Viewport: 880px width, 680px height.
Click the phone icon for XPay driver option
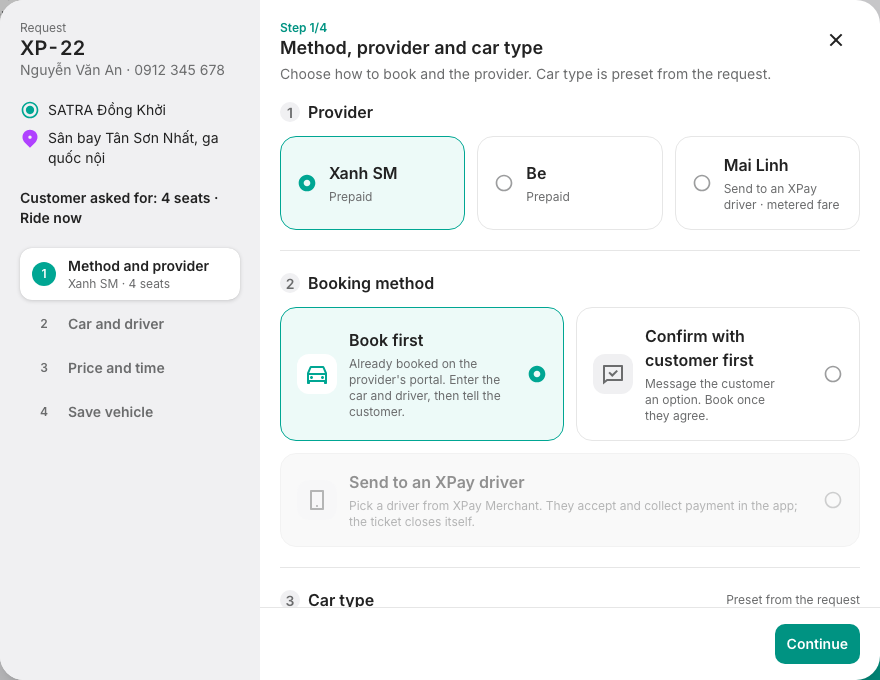coord(317,500)
